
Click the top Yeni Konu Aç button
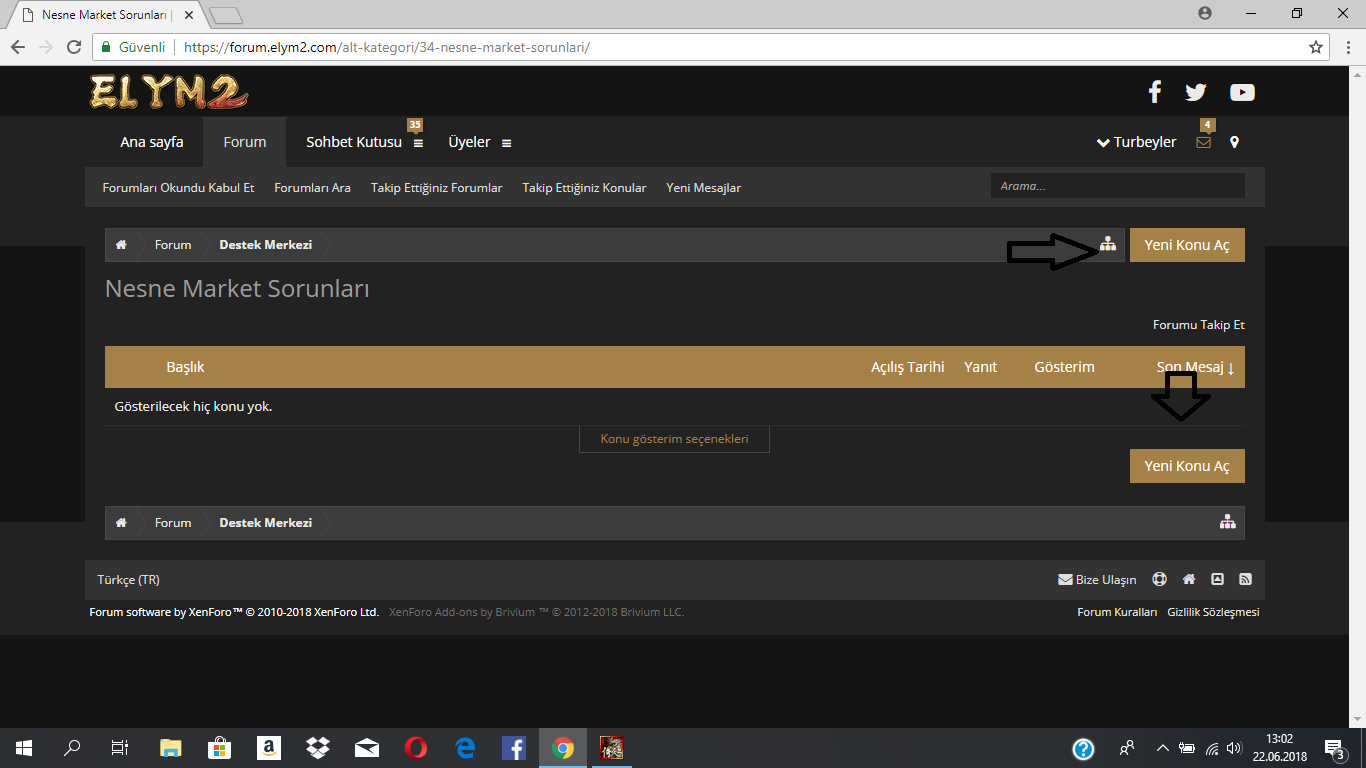click(x=1186, y=245)
